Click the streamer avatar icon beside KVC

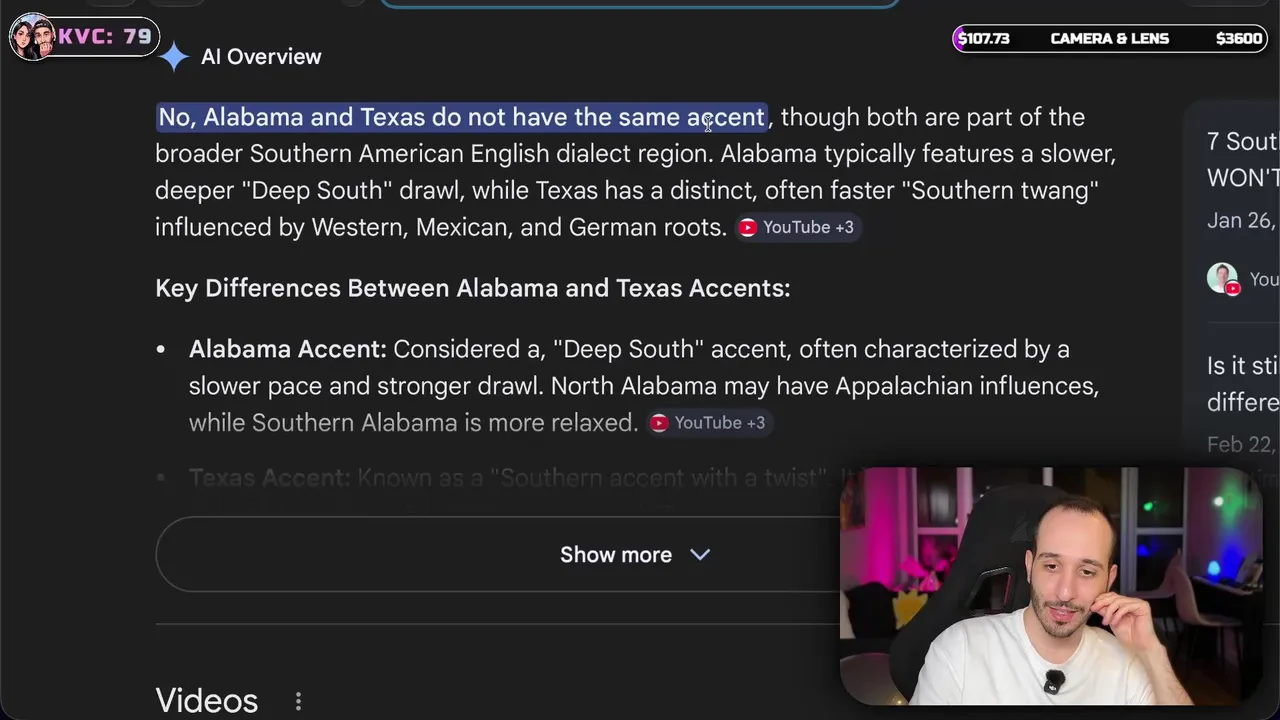coord(33,37)
